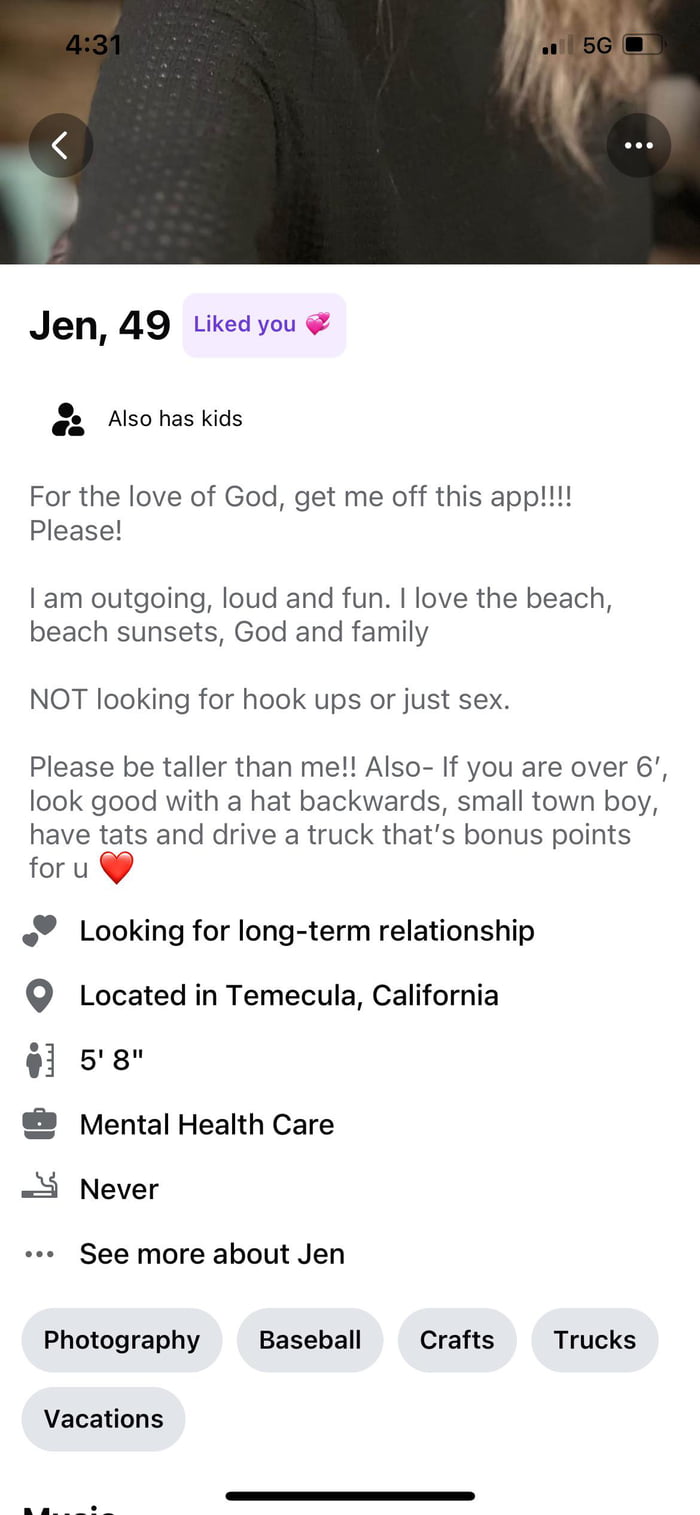Image resolution: width=700 pixels, height=1515 pixels.
Task: Tap the smoking status icon
Action: point(39,1188)
